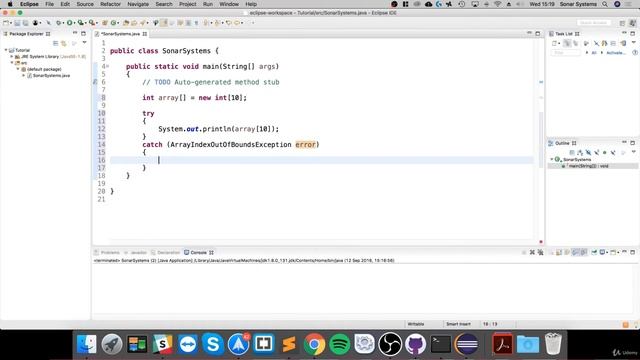Collapse All in Package Explorer toolbar
This screenshot has height=360, width=640.
click(55, 43)
